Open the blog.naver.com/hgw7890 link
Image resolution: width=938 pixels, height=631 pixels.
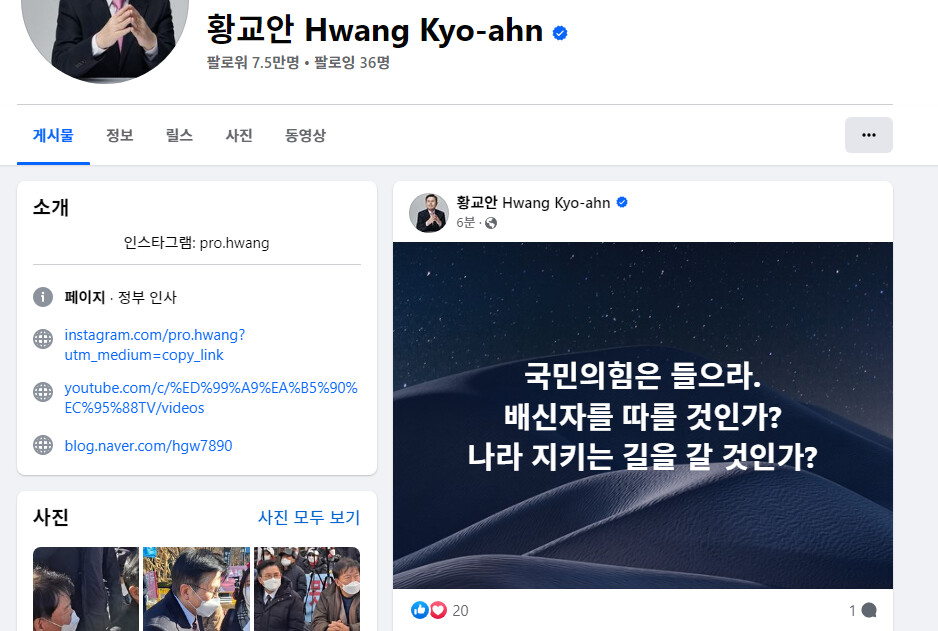click(148, 446)
